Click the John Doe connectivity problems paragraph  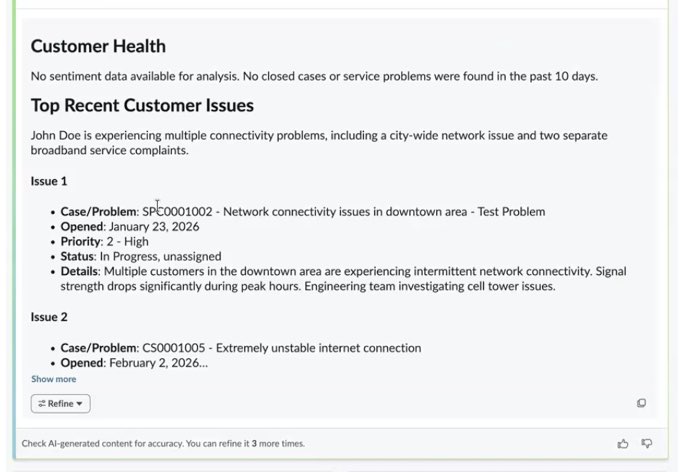[319, 143]
